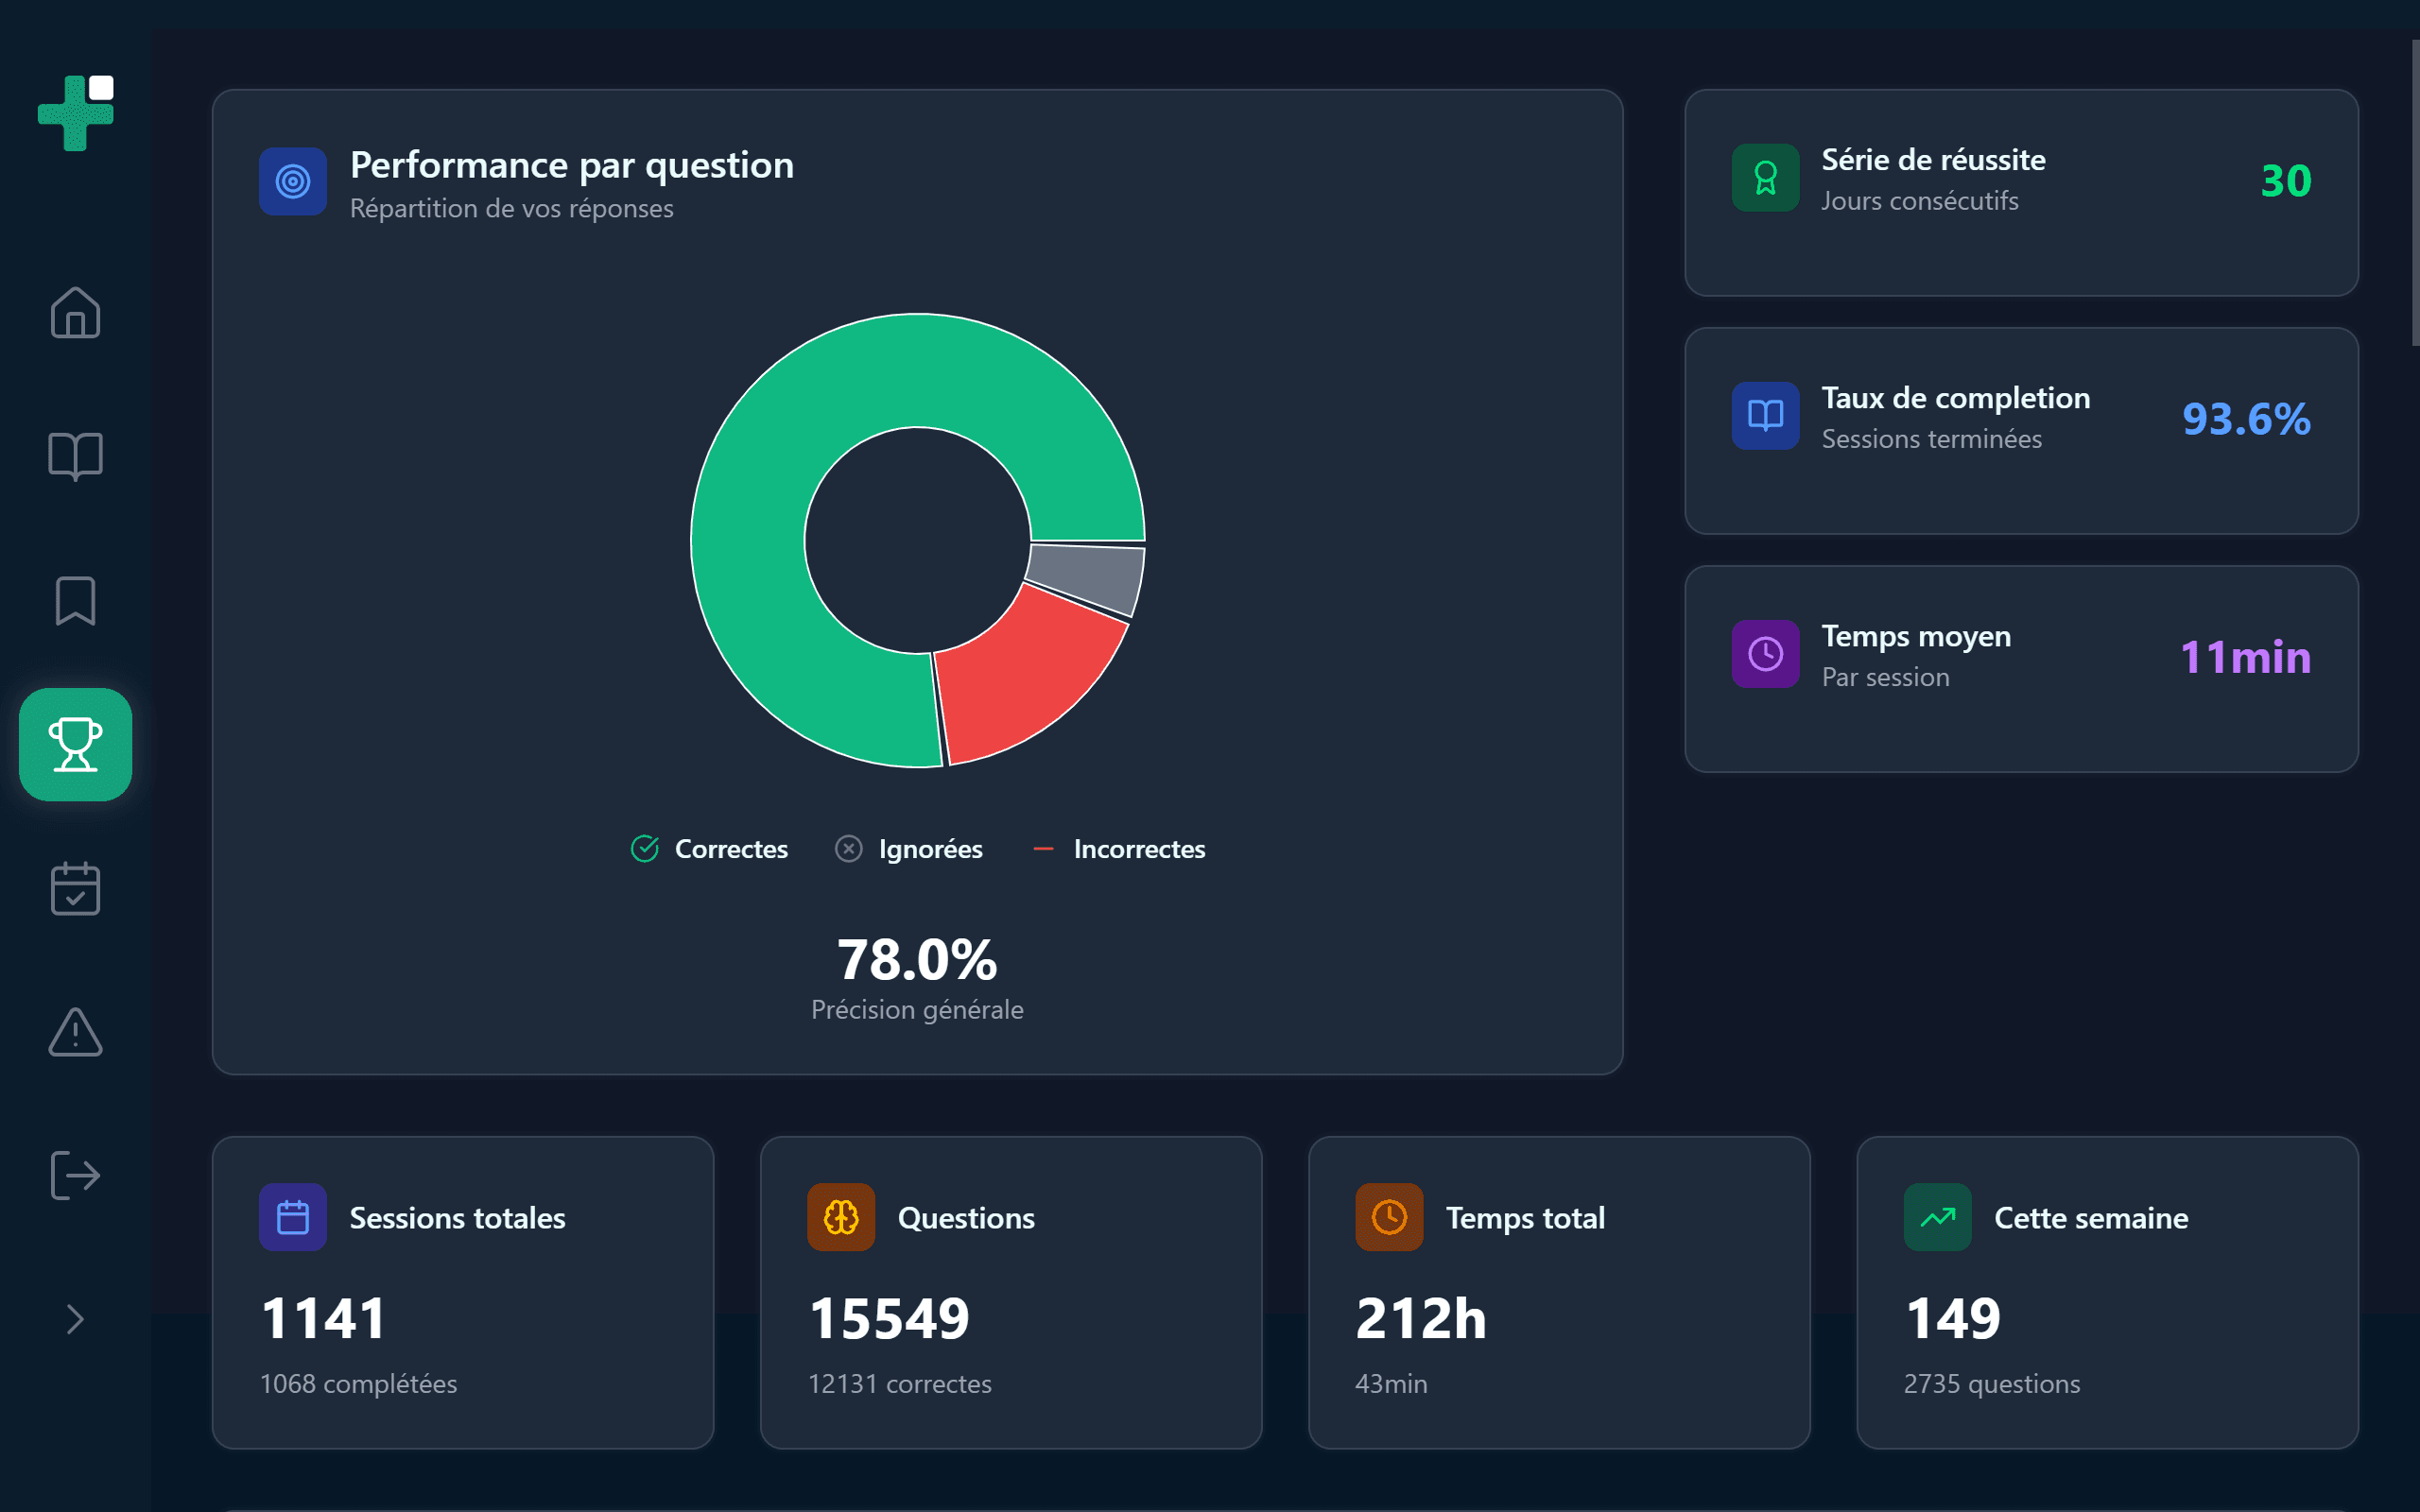Open the Home page from the sidebar

point(75,313)
